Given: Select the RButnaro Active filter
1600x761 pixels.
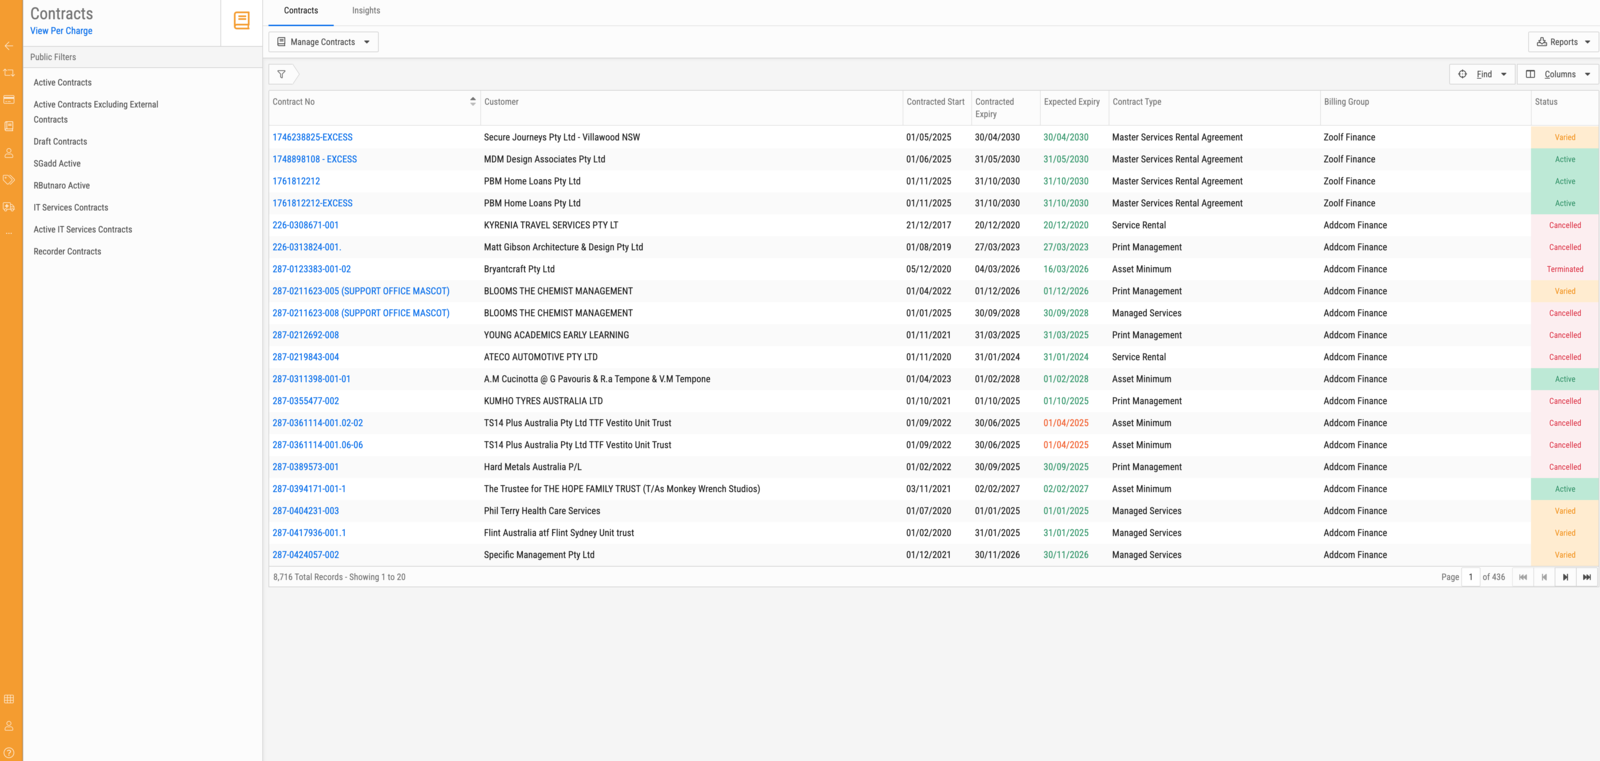Looking at the screenshot, I should [x=62, y=186].
